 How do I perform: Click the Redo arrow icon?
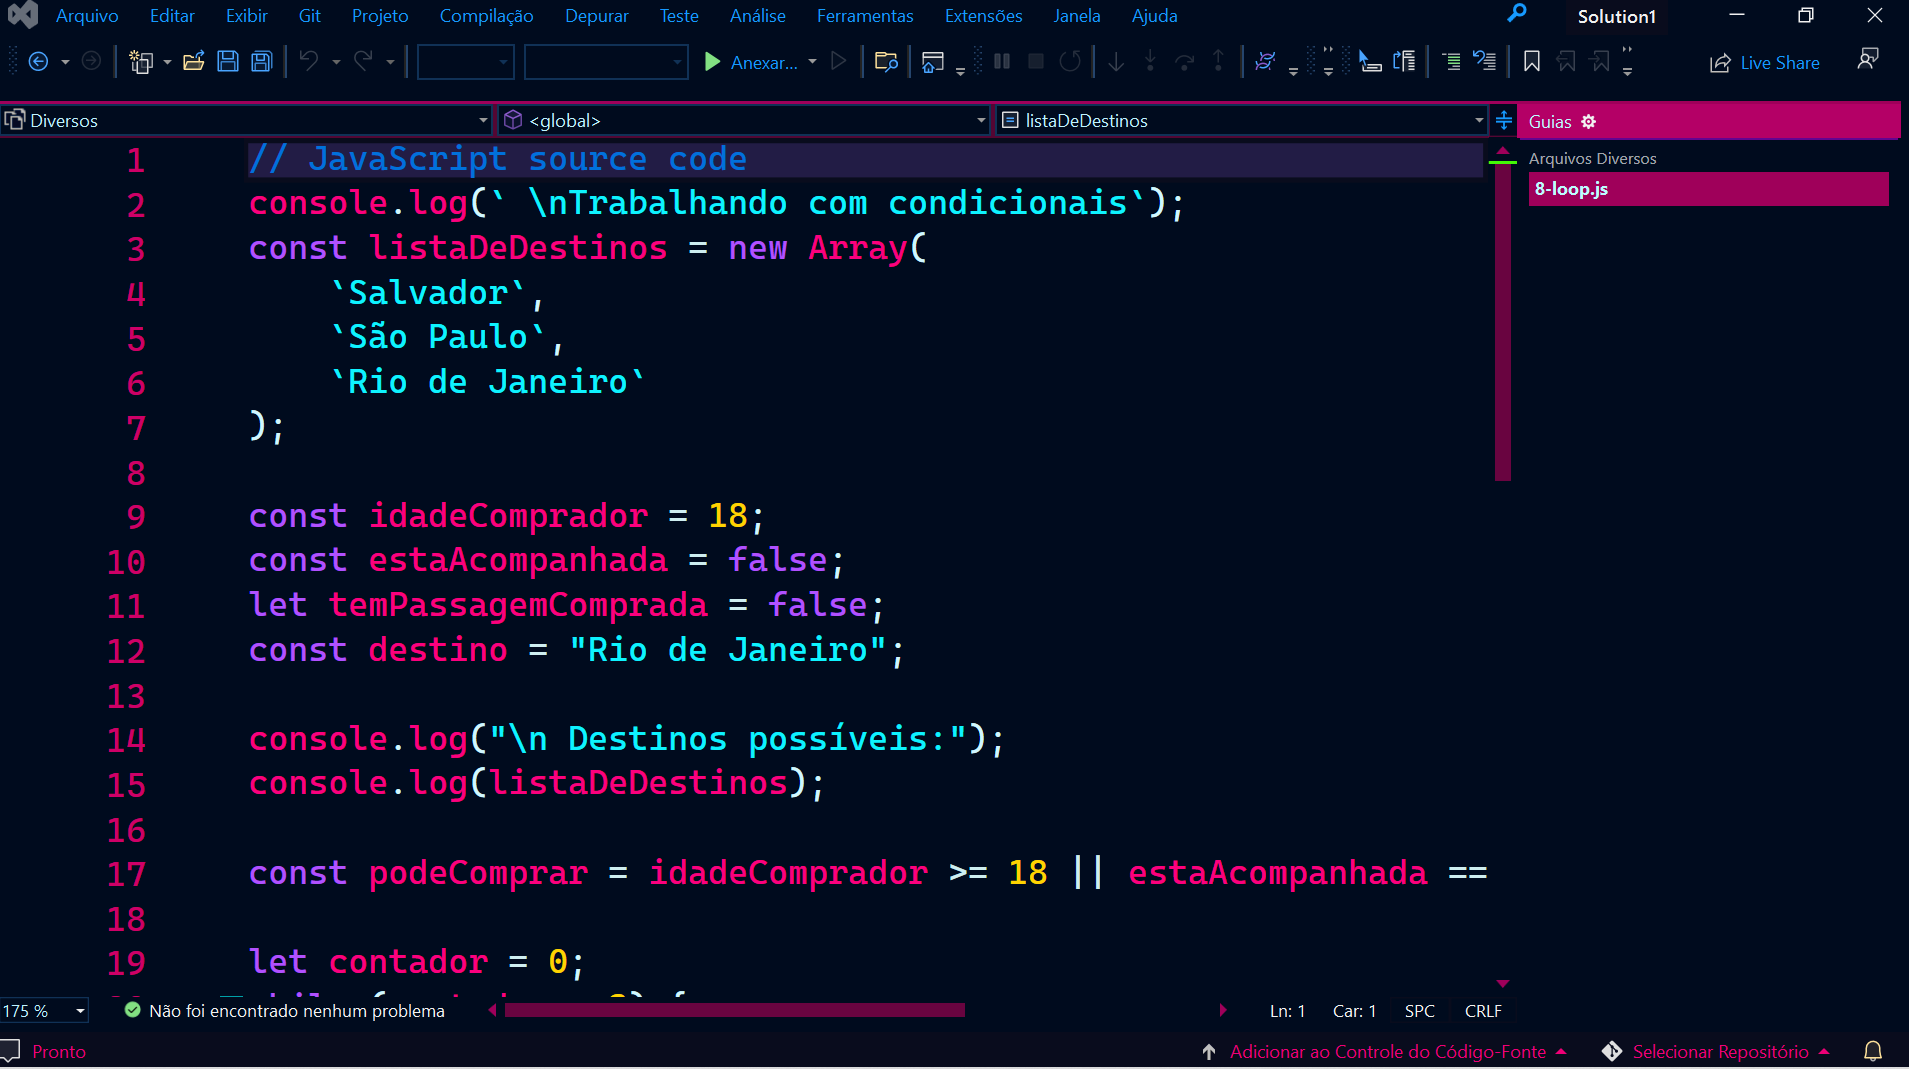(x=363, y=61)
